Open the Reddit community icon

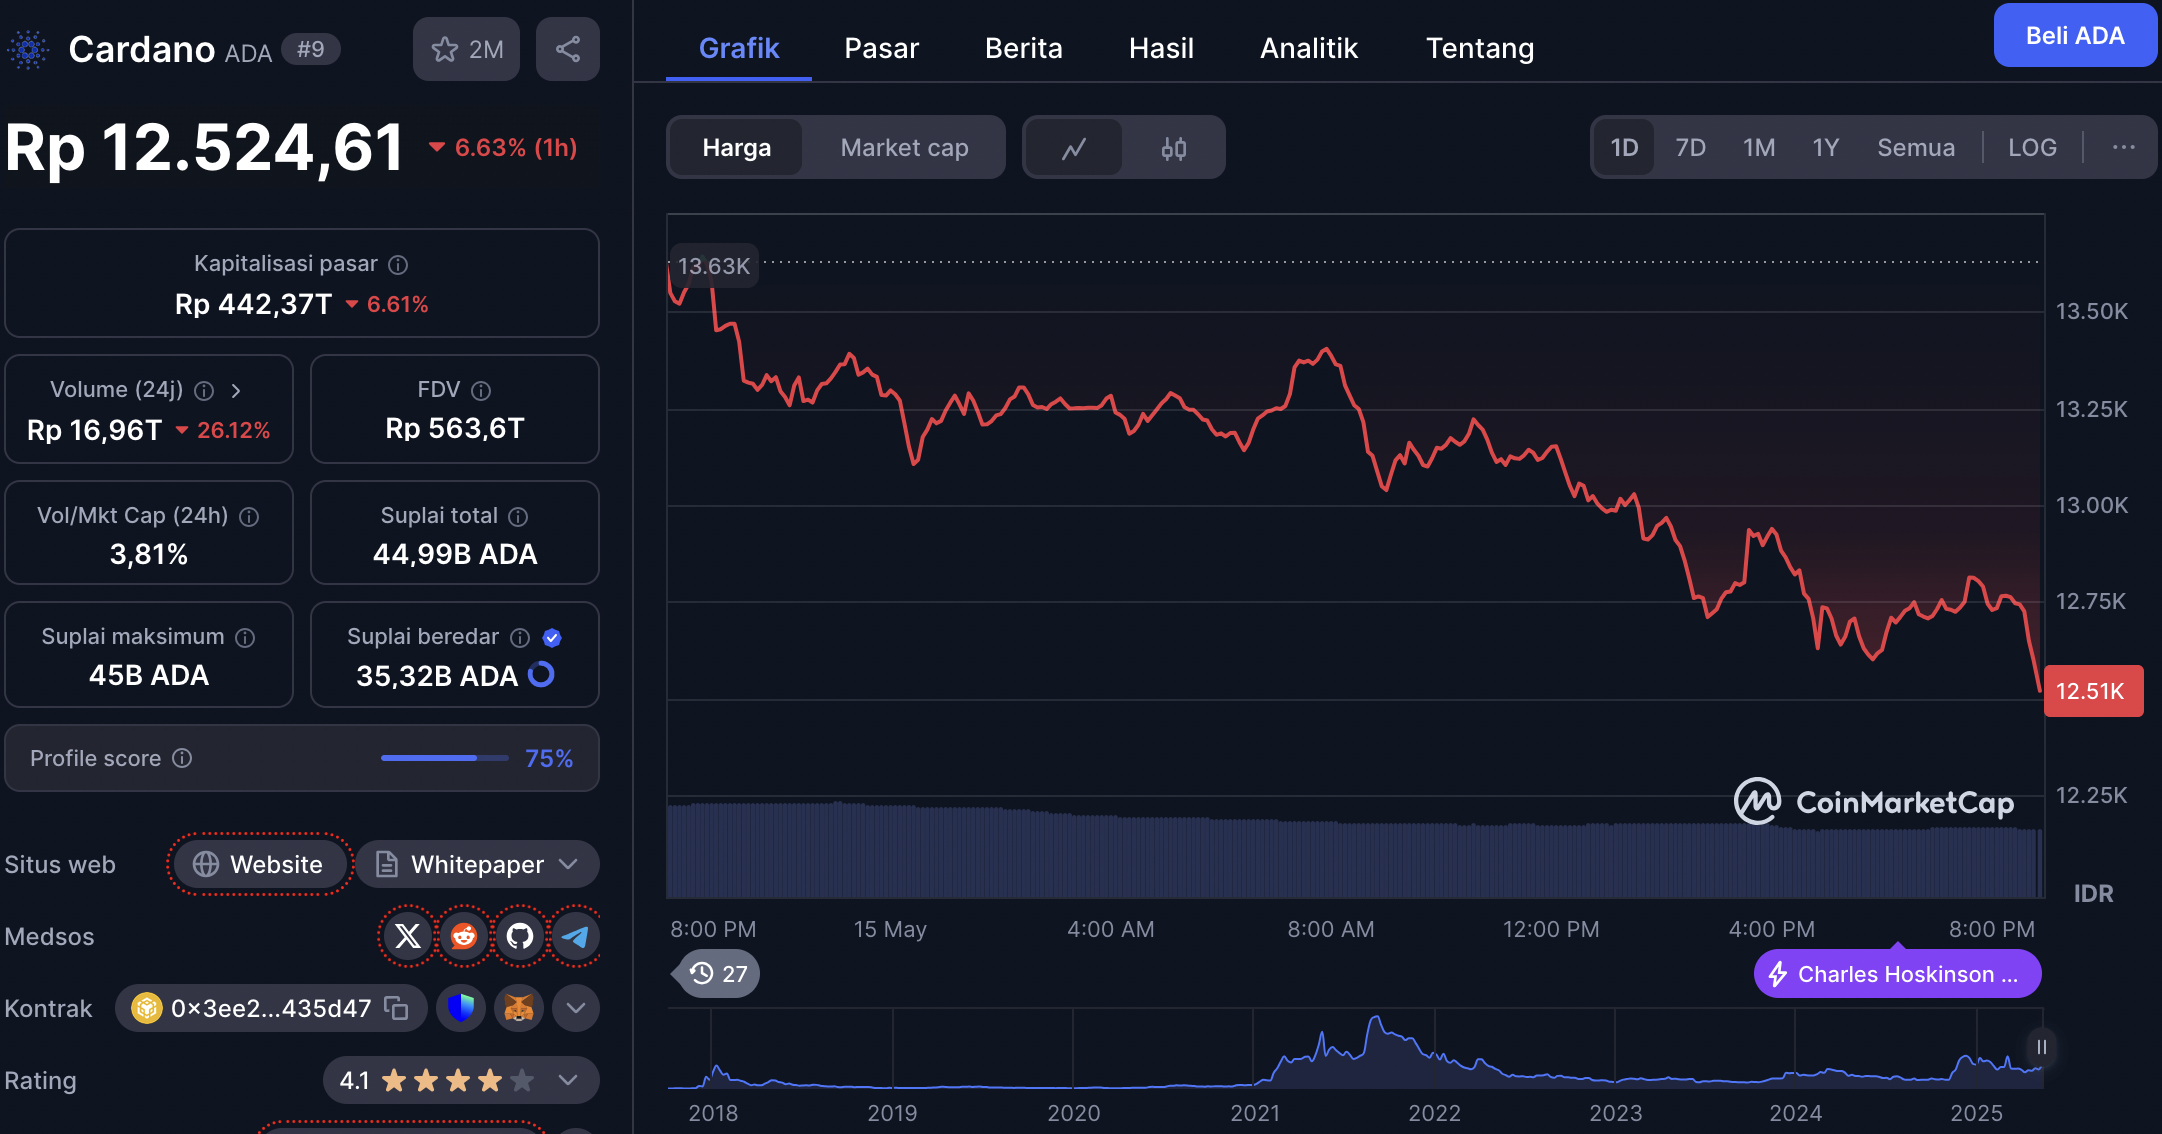click(x=464, y=936)
